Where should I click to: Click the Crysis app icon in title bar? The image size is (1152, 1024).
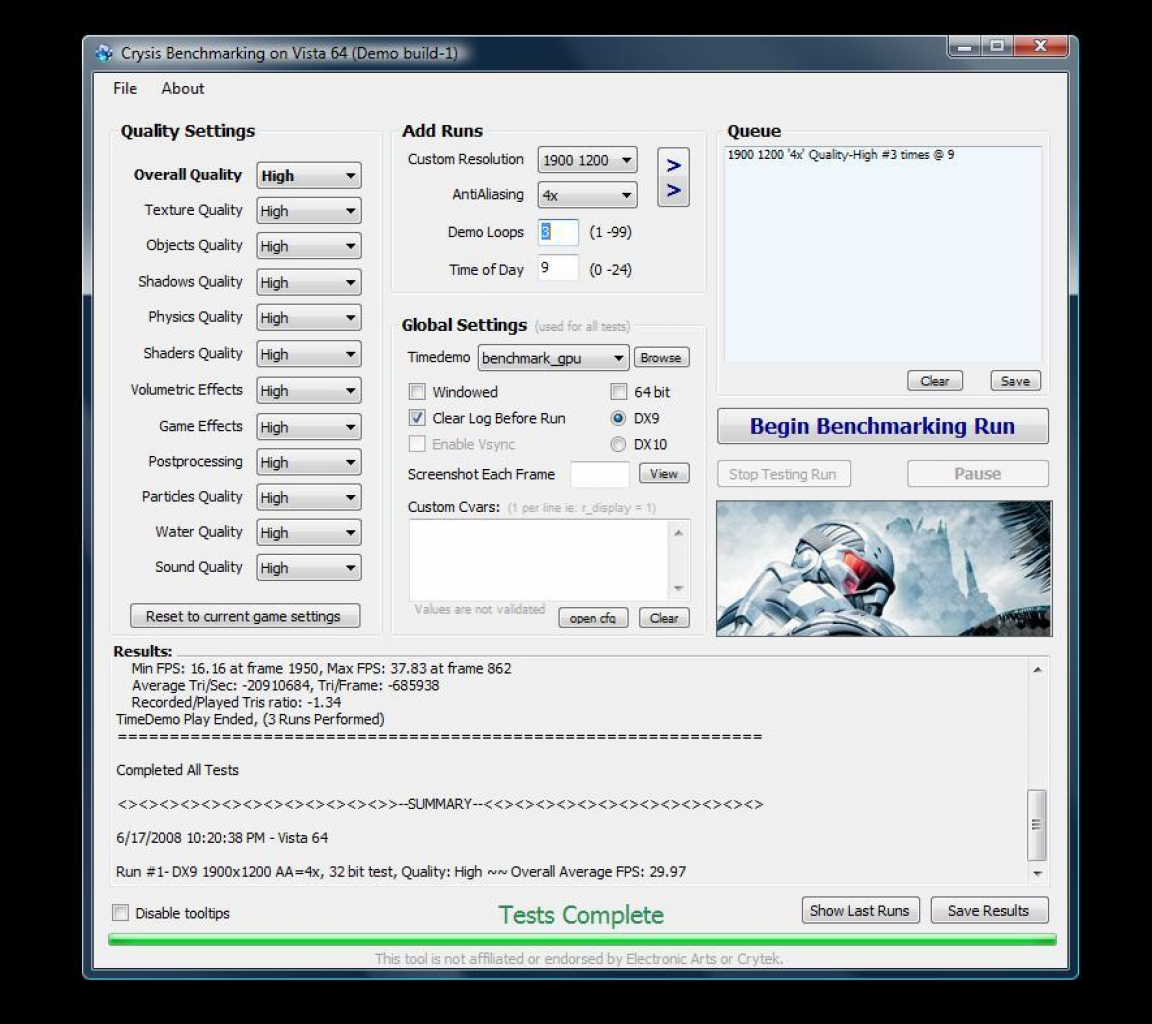click(x=104, y=53)
